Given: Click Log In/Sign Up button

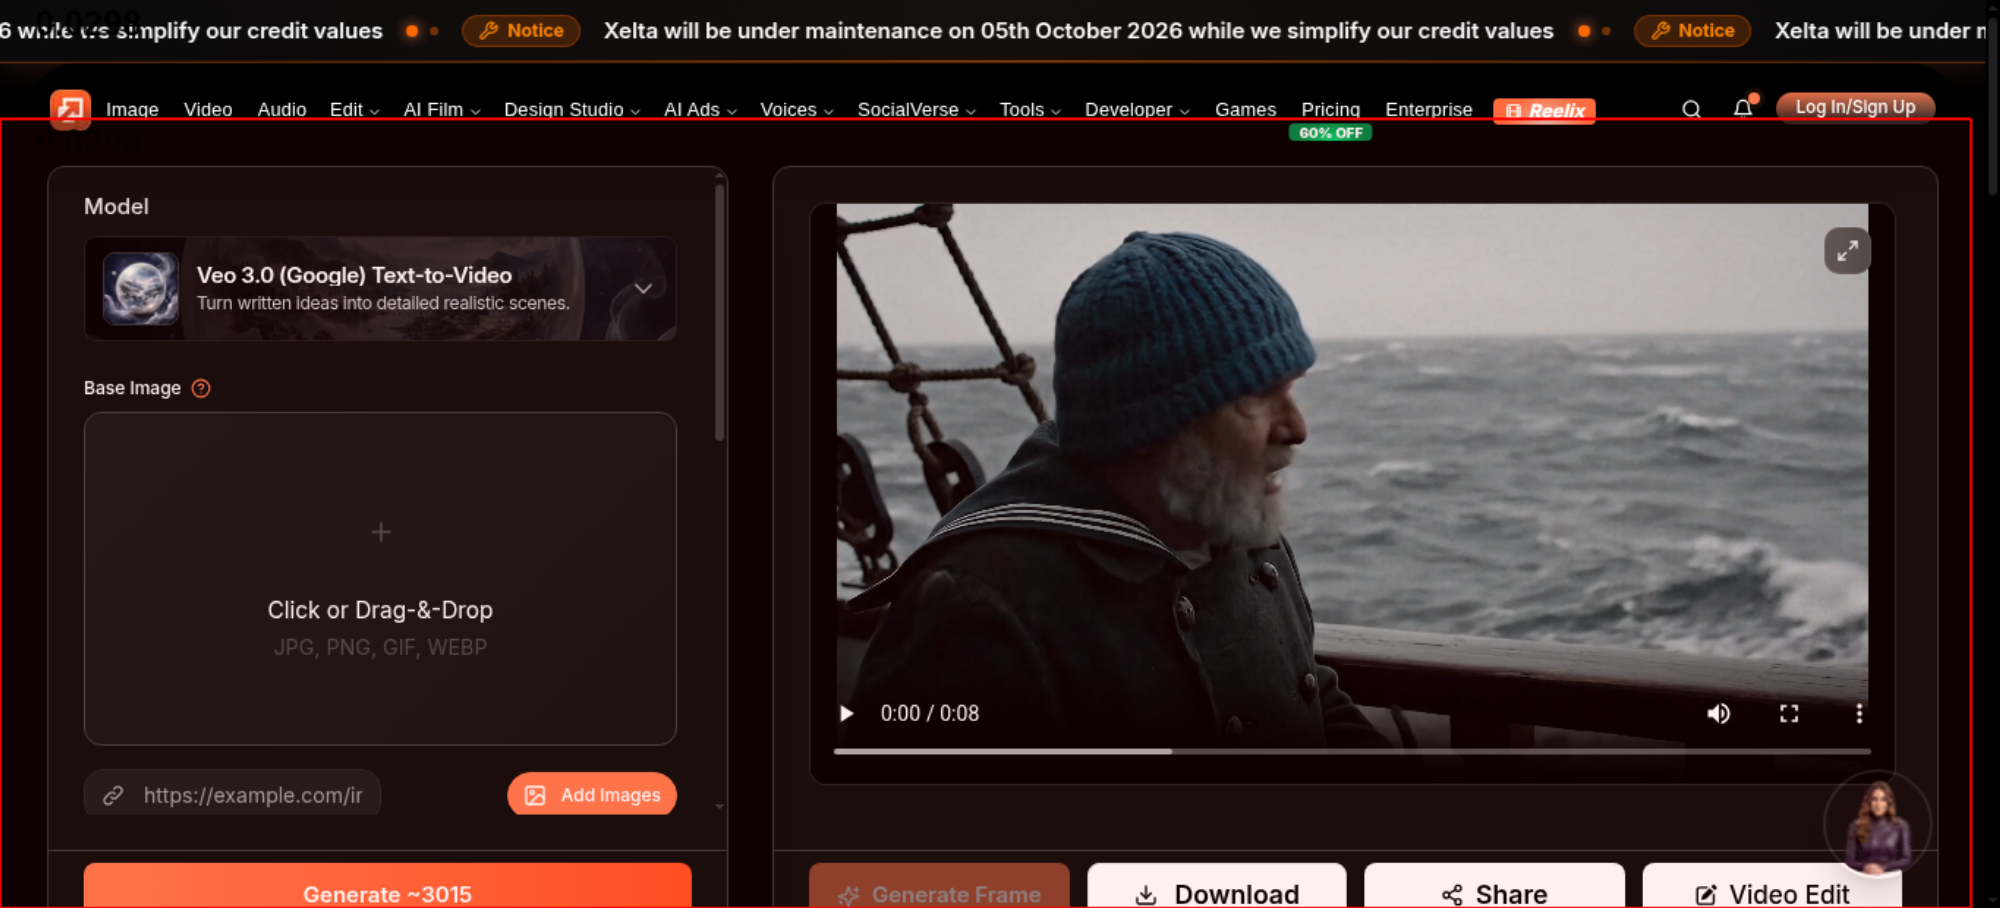Looking at the screenshot, I should coord(1855,107).
